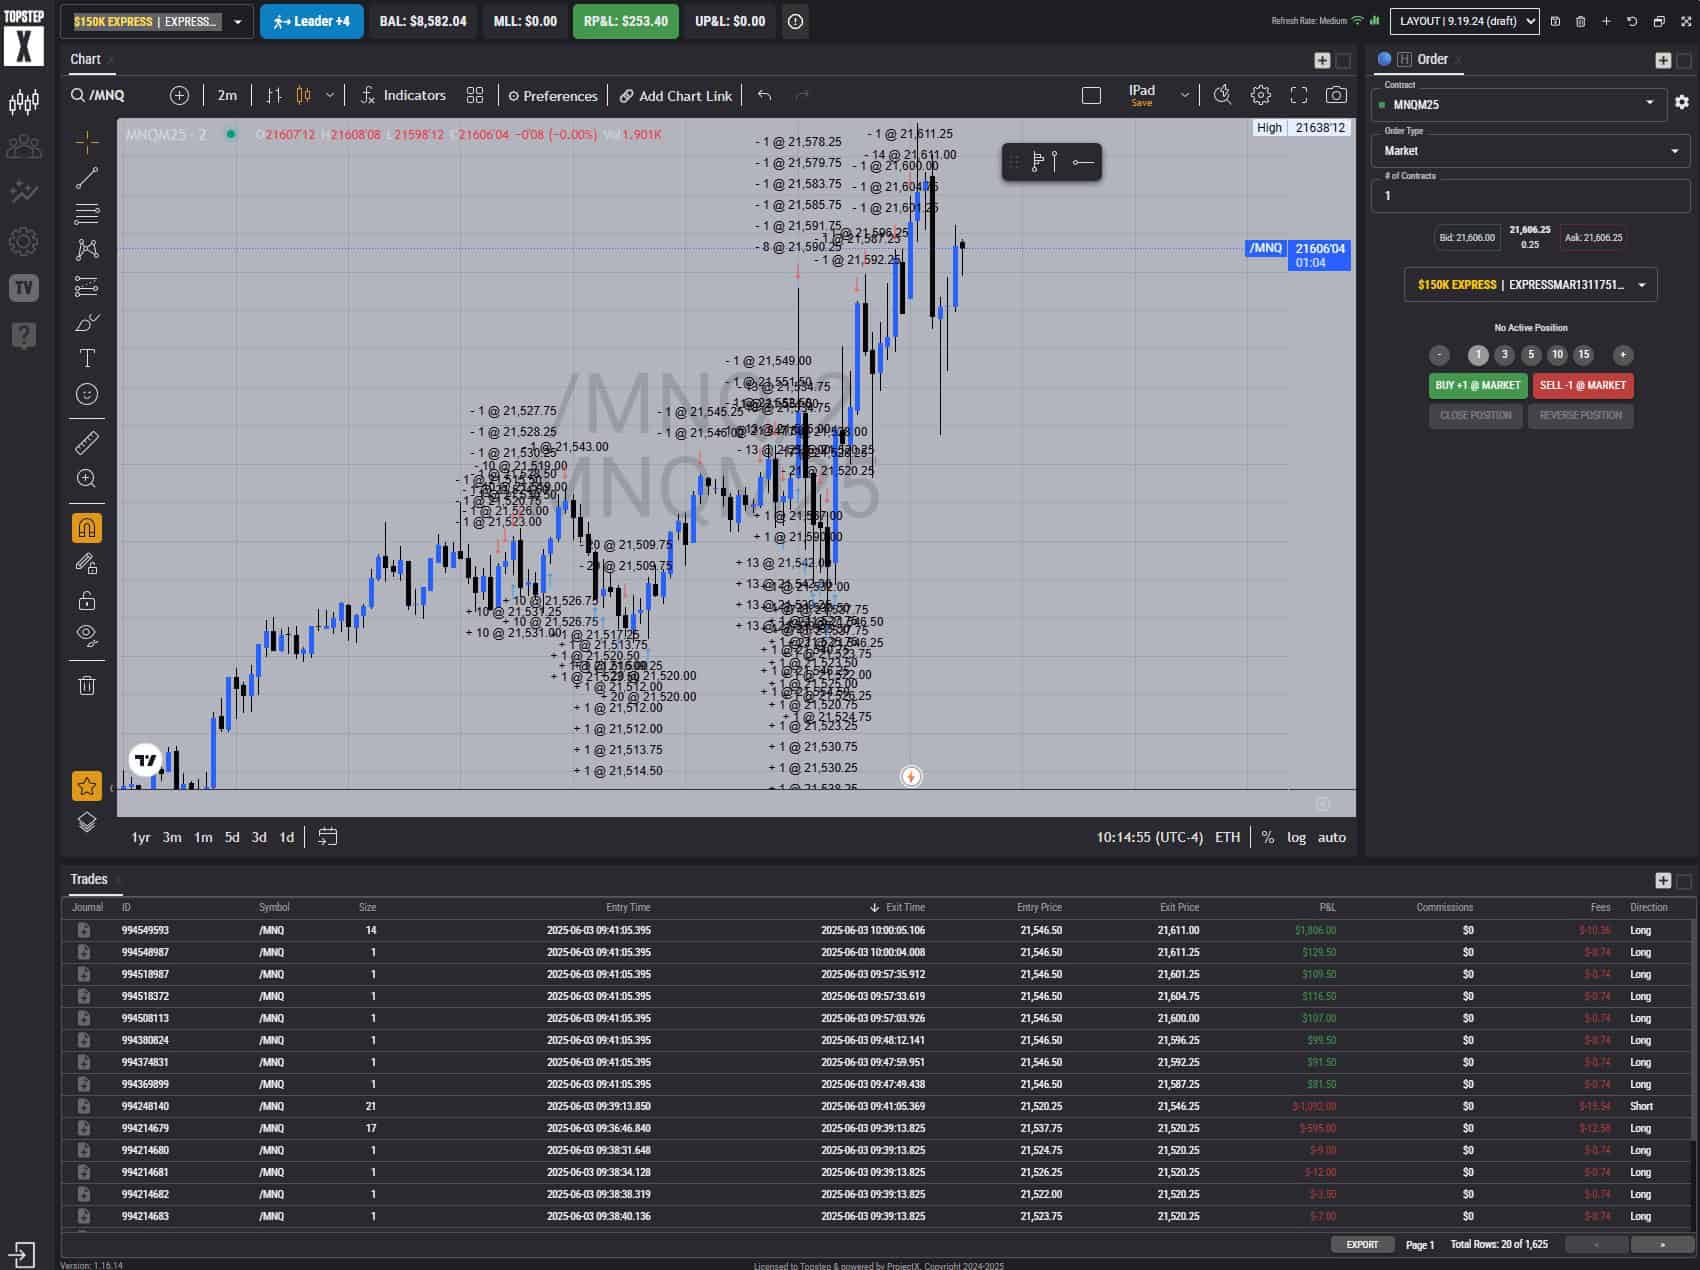
Task: Open the MNQM25 contract dropdown
Action: [x=1518, y=104]
